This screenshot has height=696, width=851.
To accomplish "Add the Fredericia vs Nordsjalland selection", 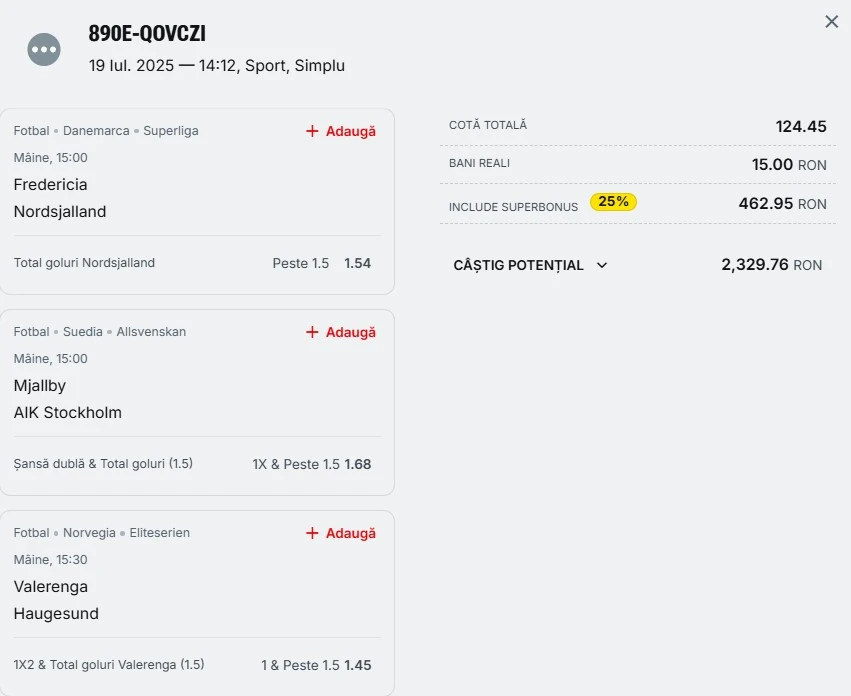I will click(341, 131).
